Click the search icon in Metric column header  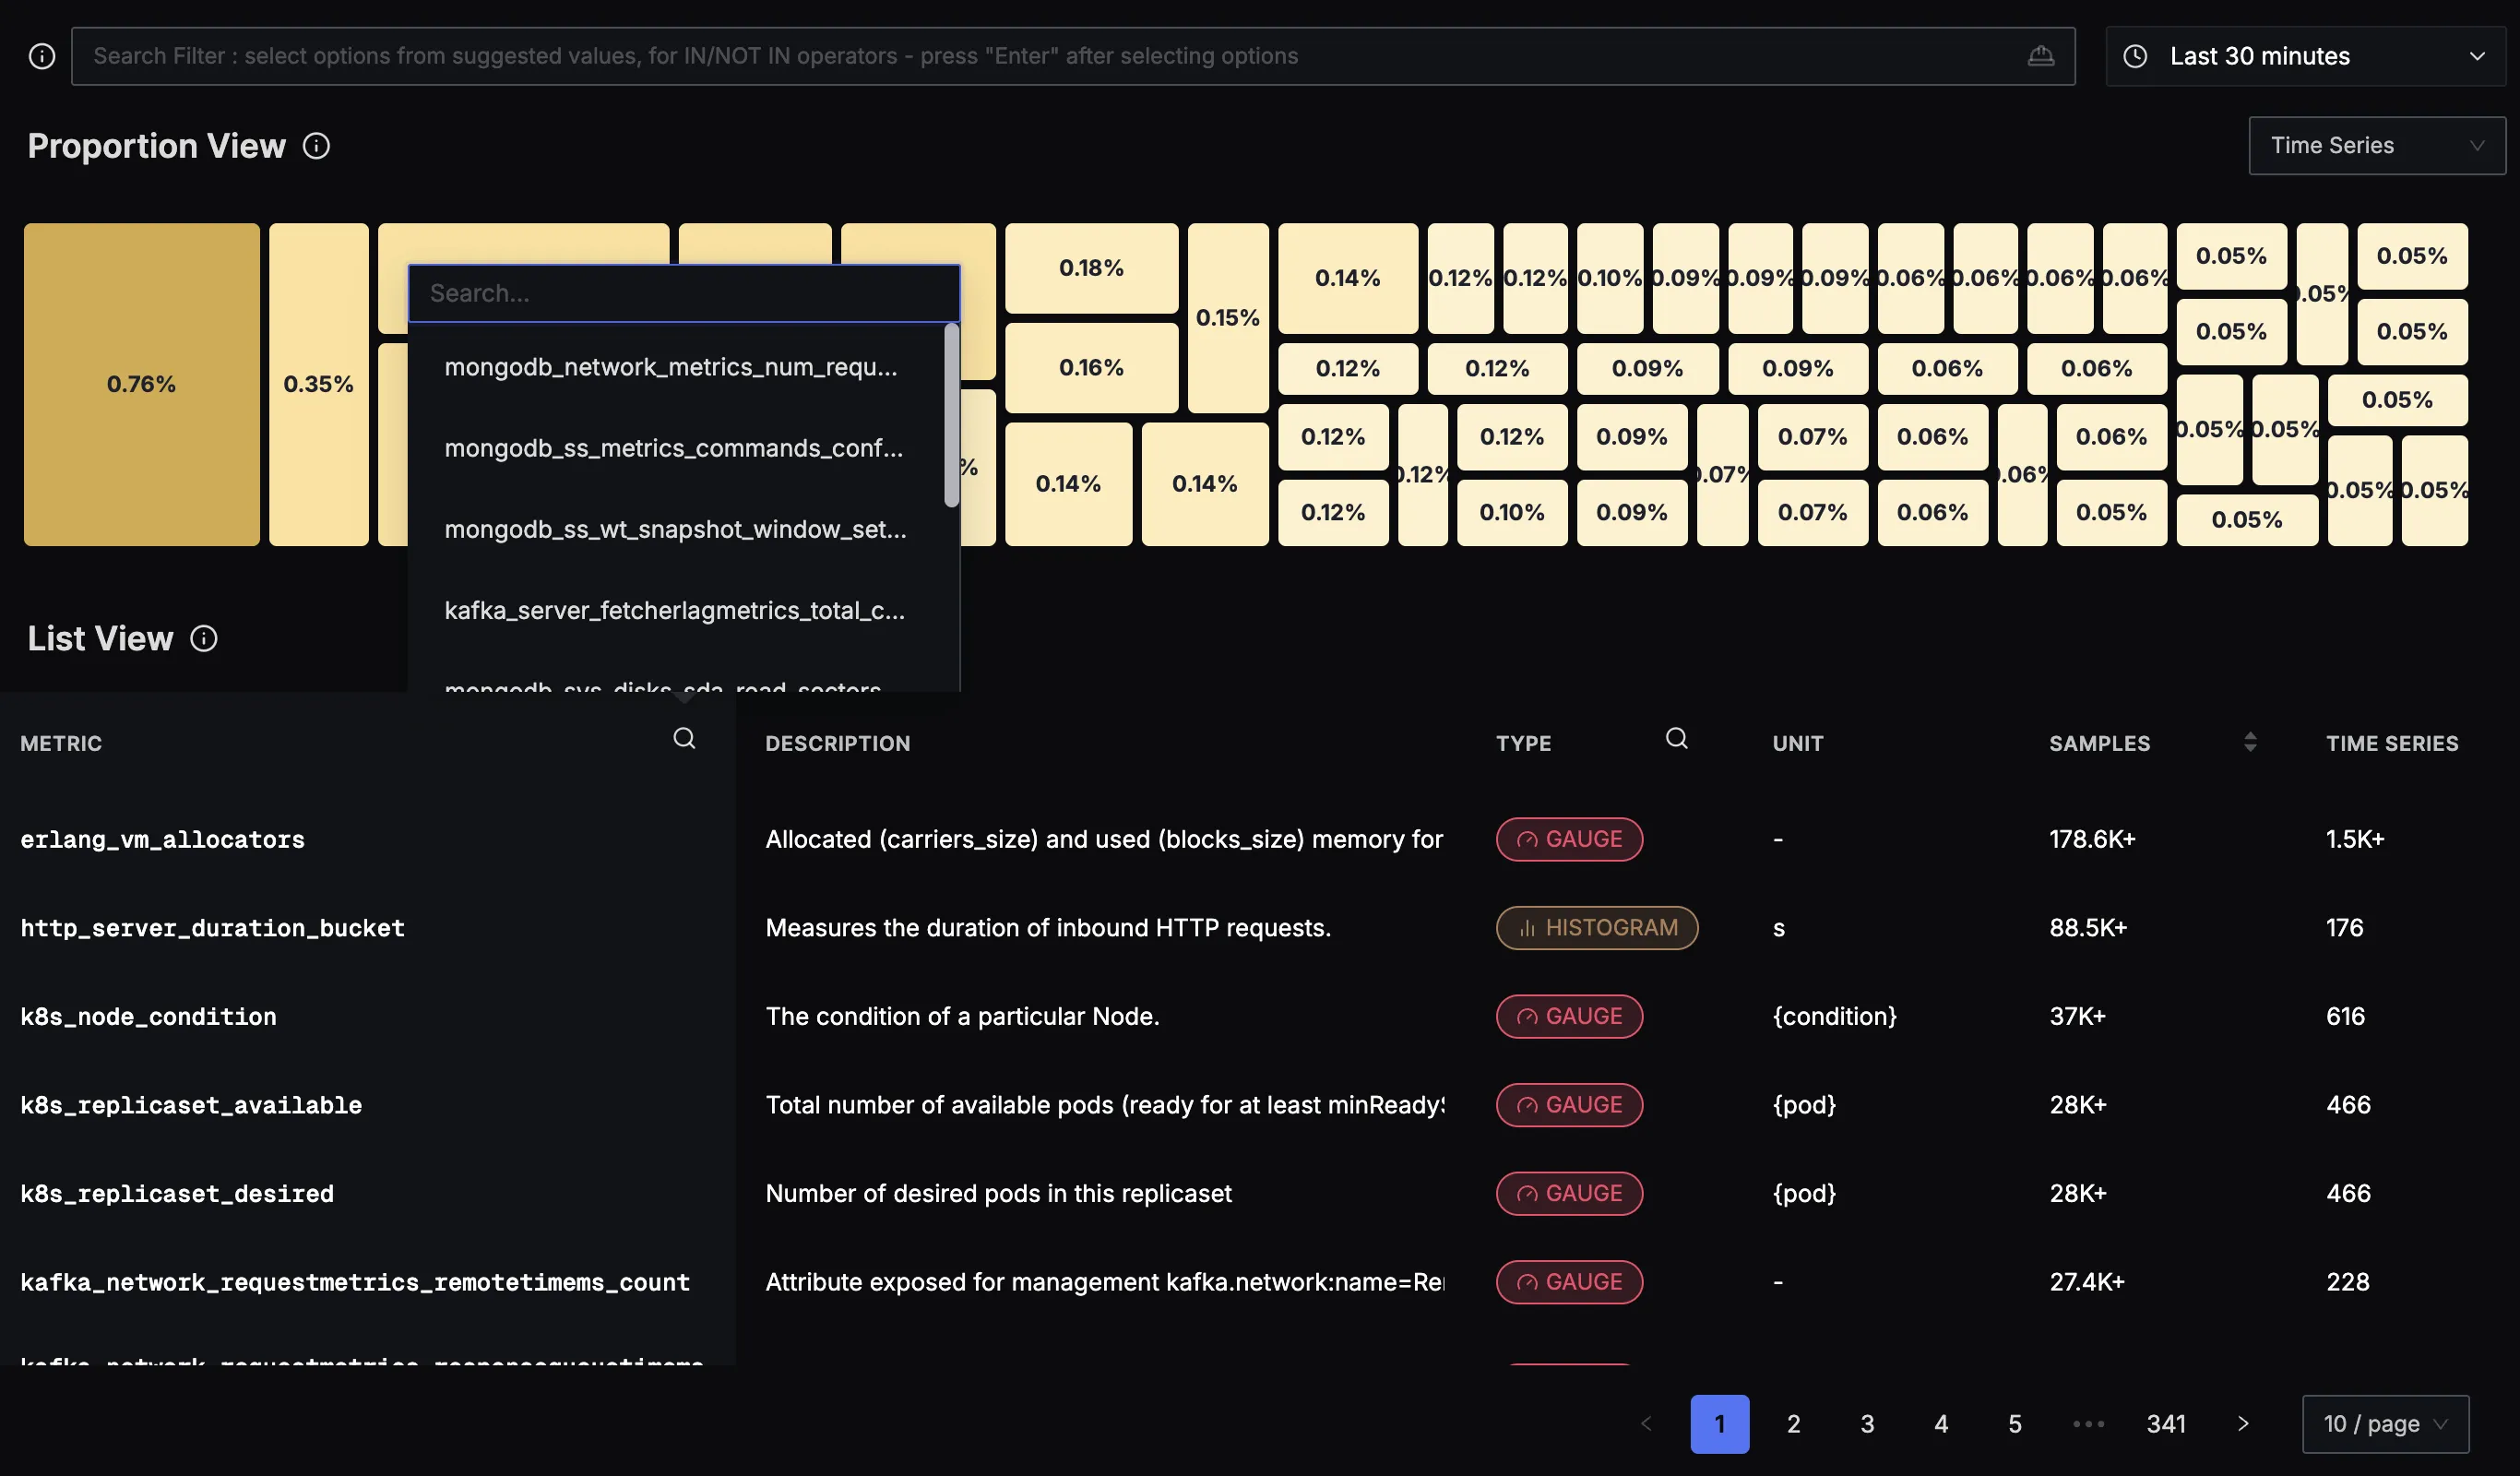click(684, 738)
